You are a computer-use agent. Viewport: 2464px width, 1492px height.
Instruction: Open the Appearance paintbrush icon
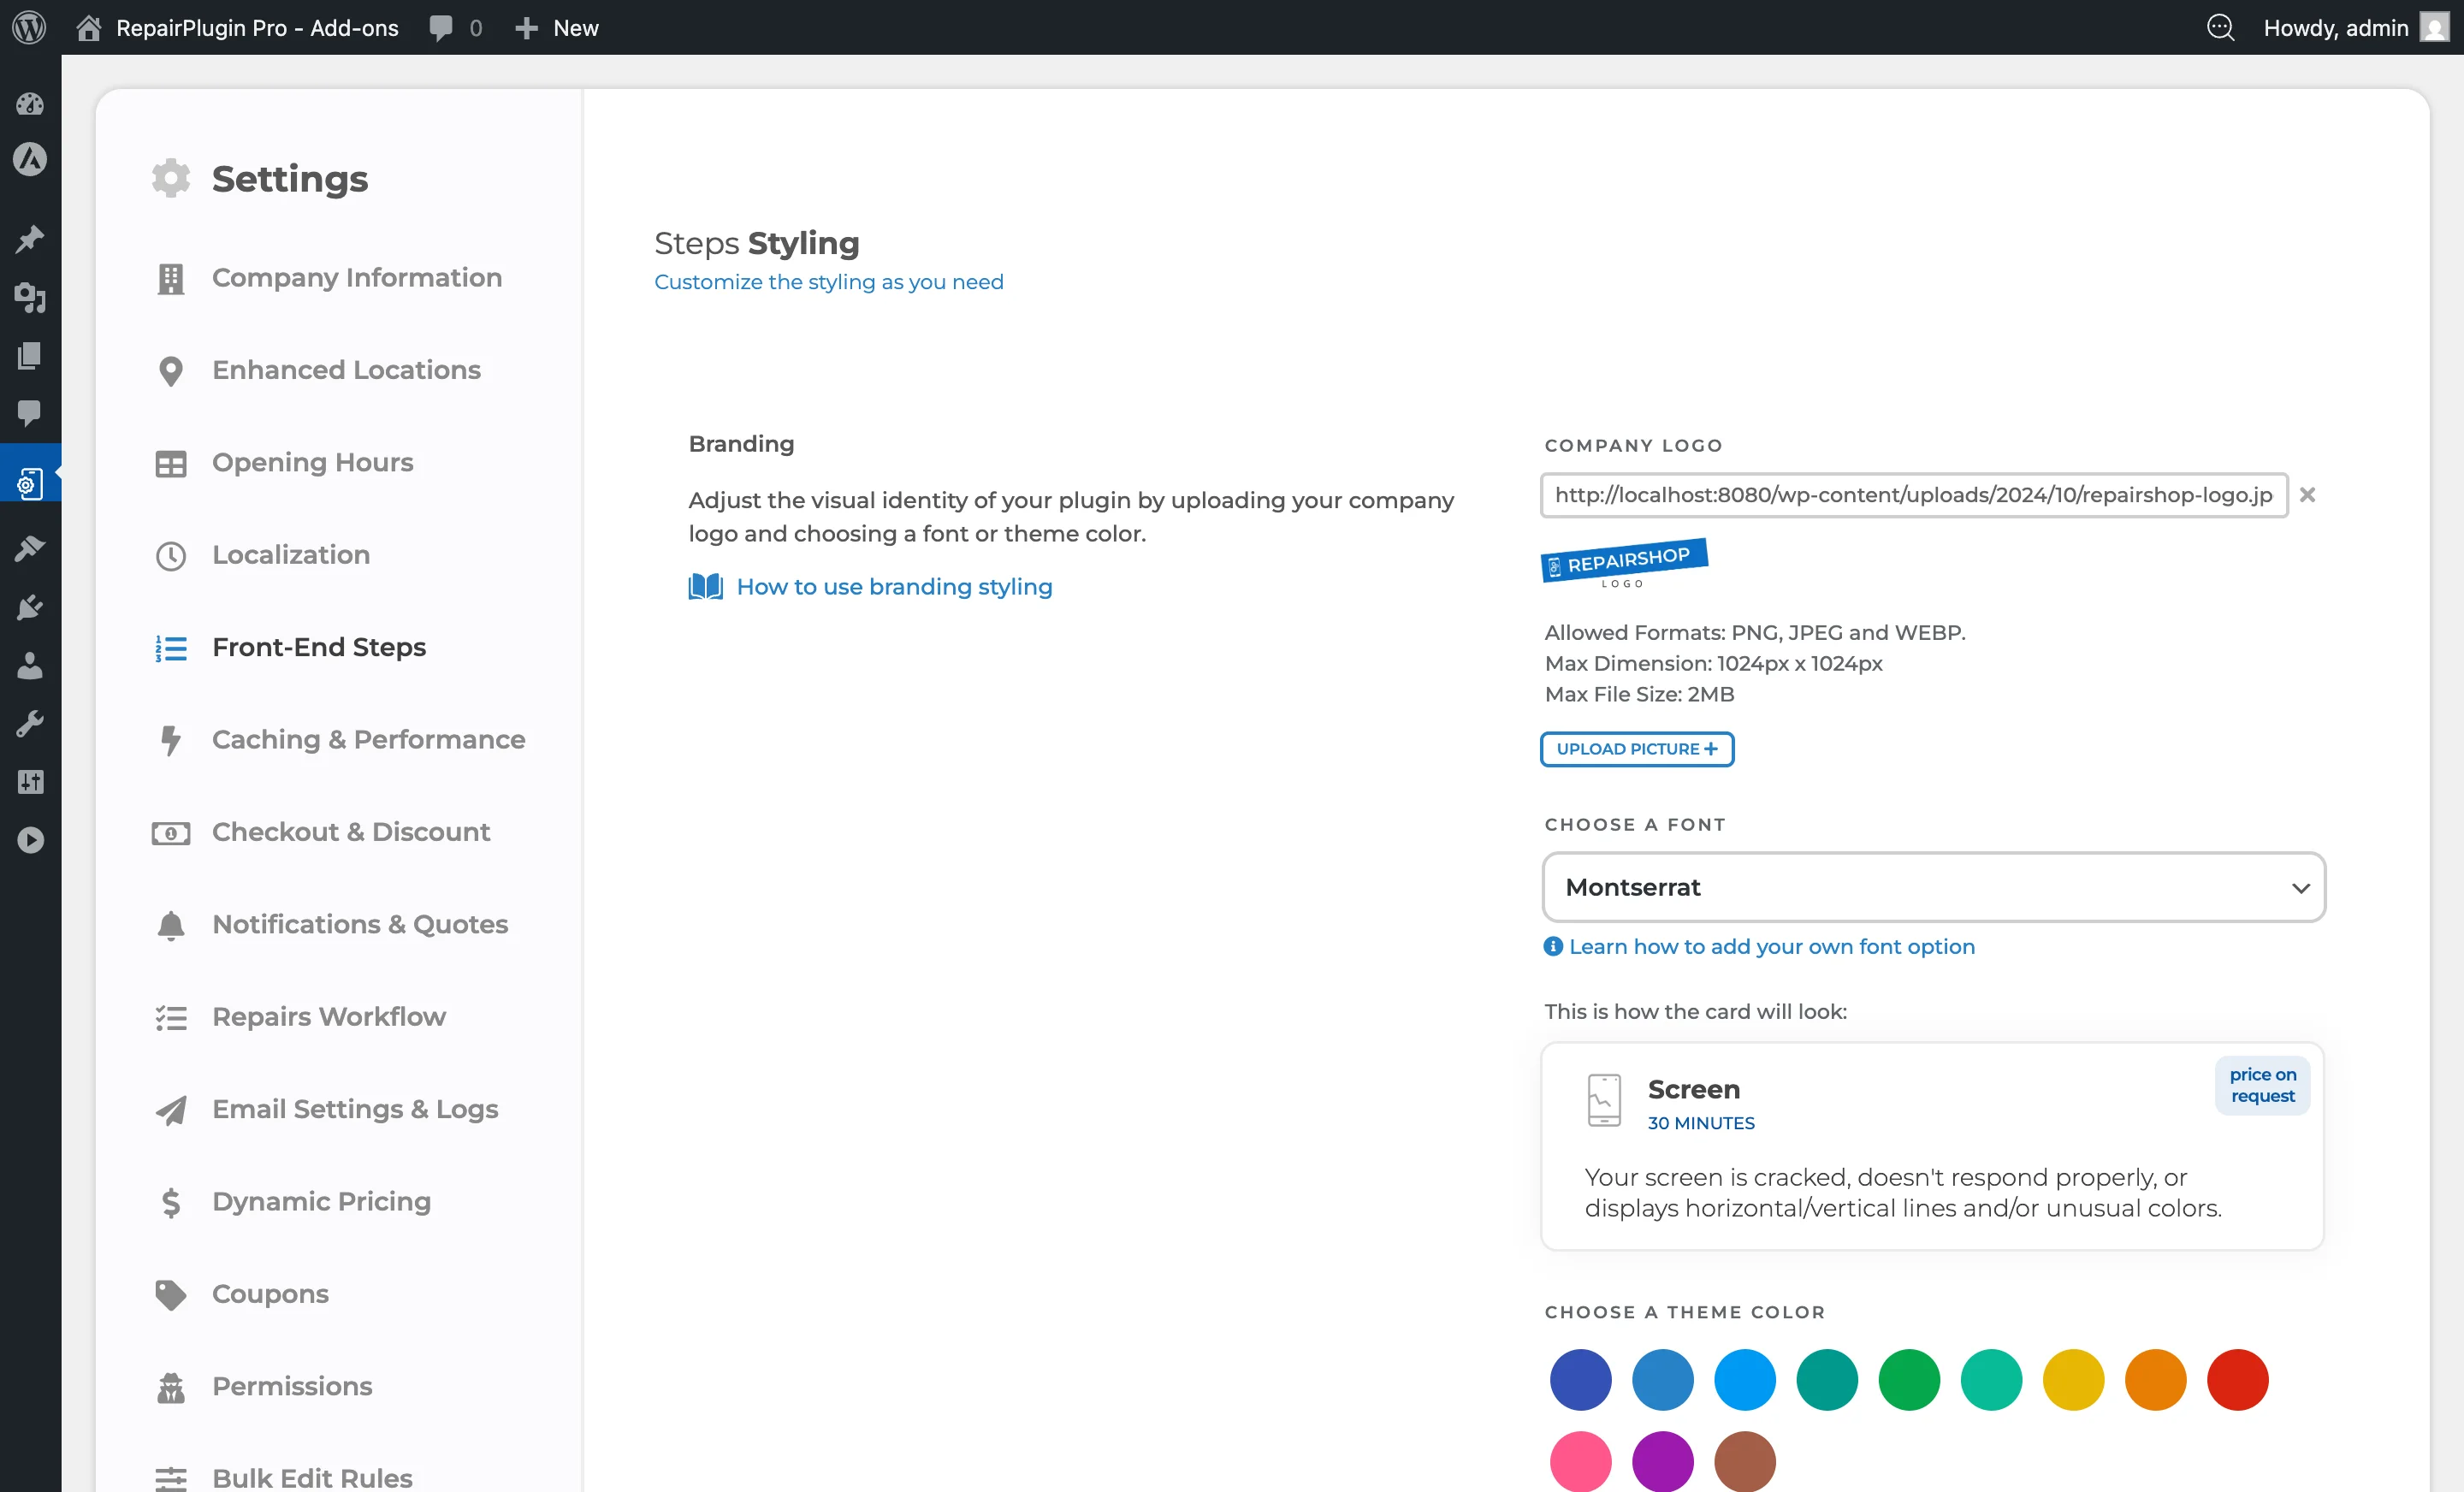[30, 548]
